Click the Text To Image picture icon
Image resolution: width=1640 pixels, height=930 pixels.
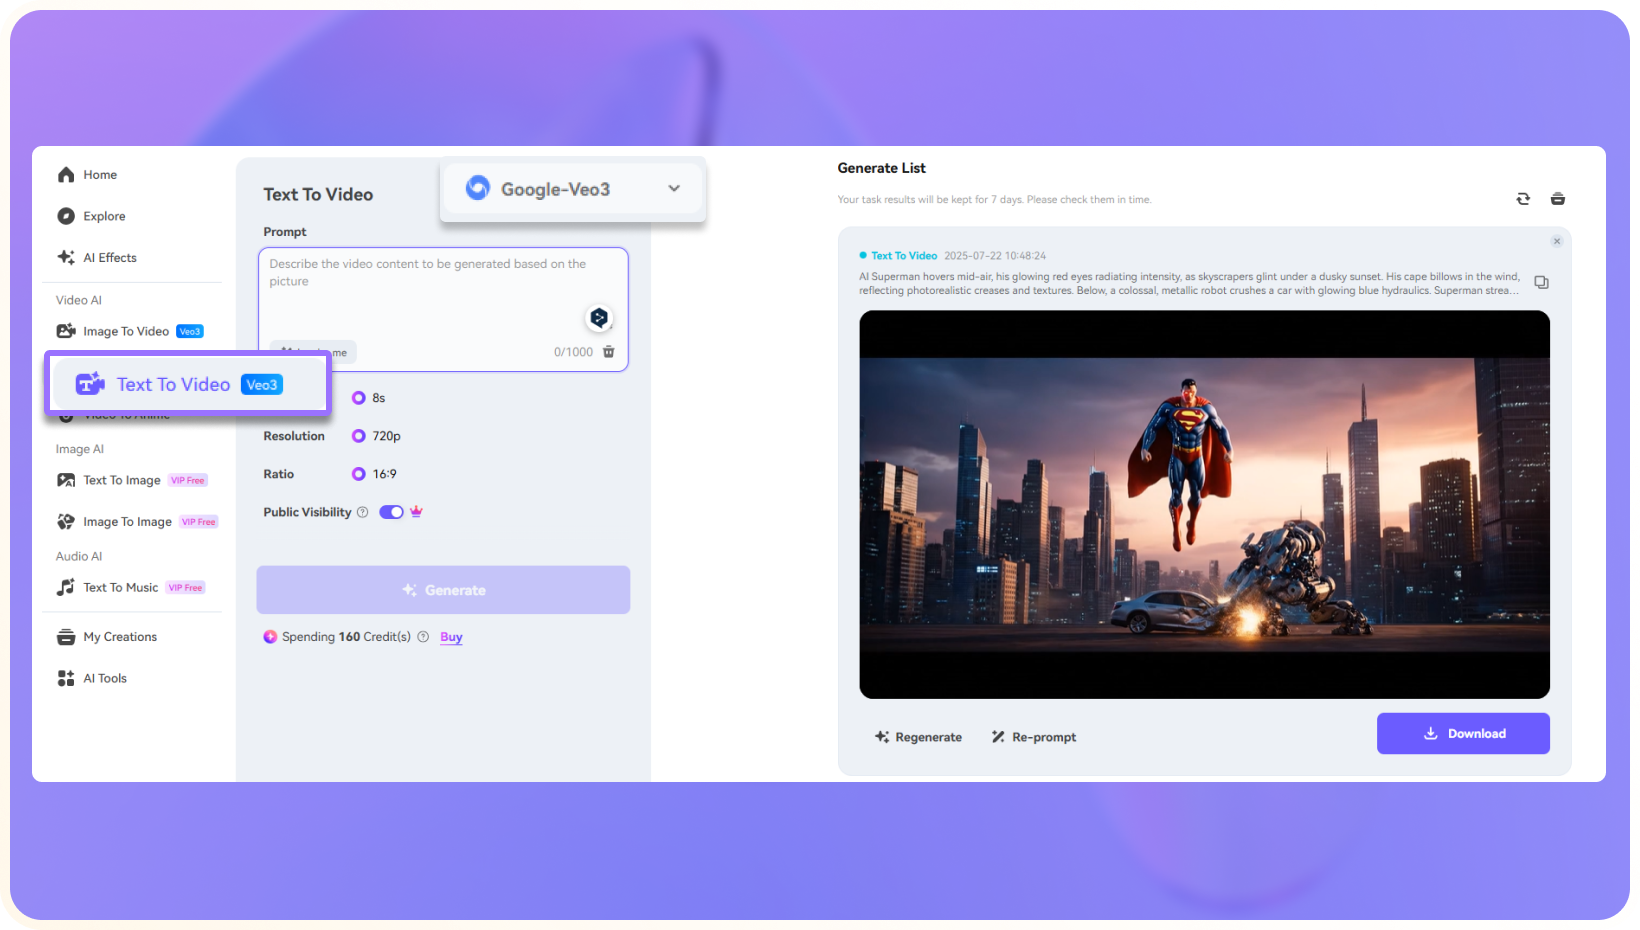(x=66, y=480)
